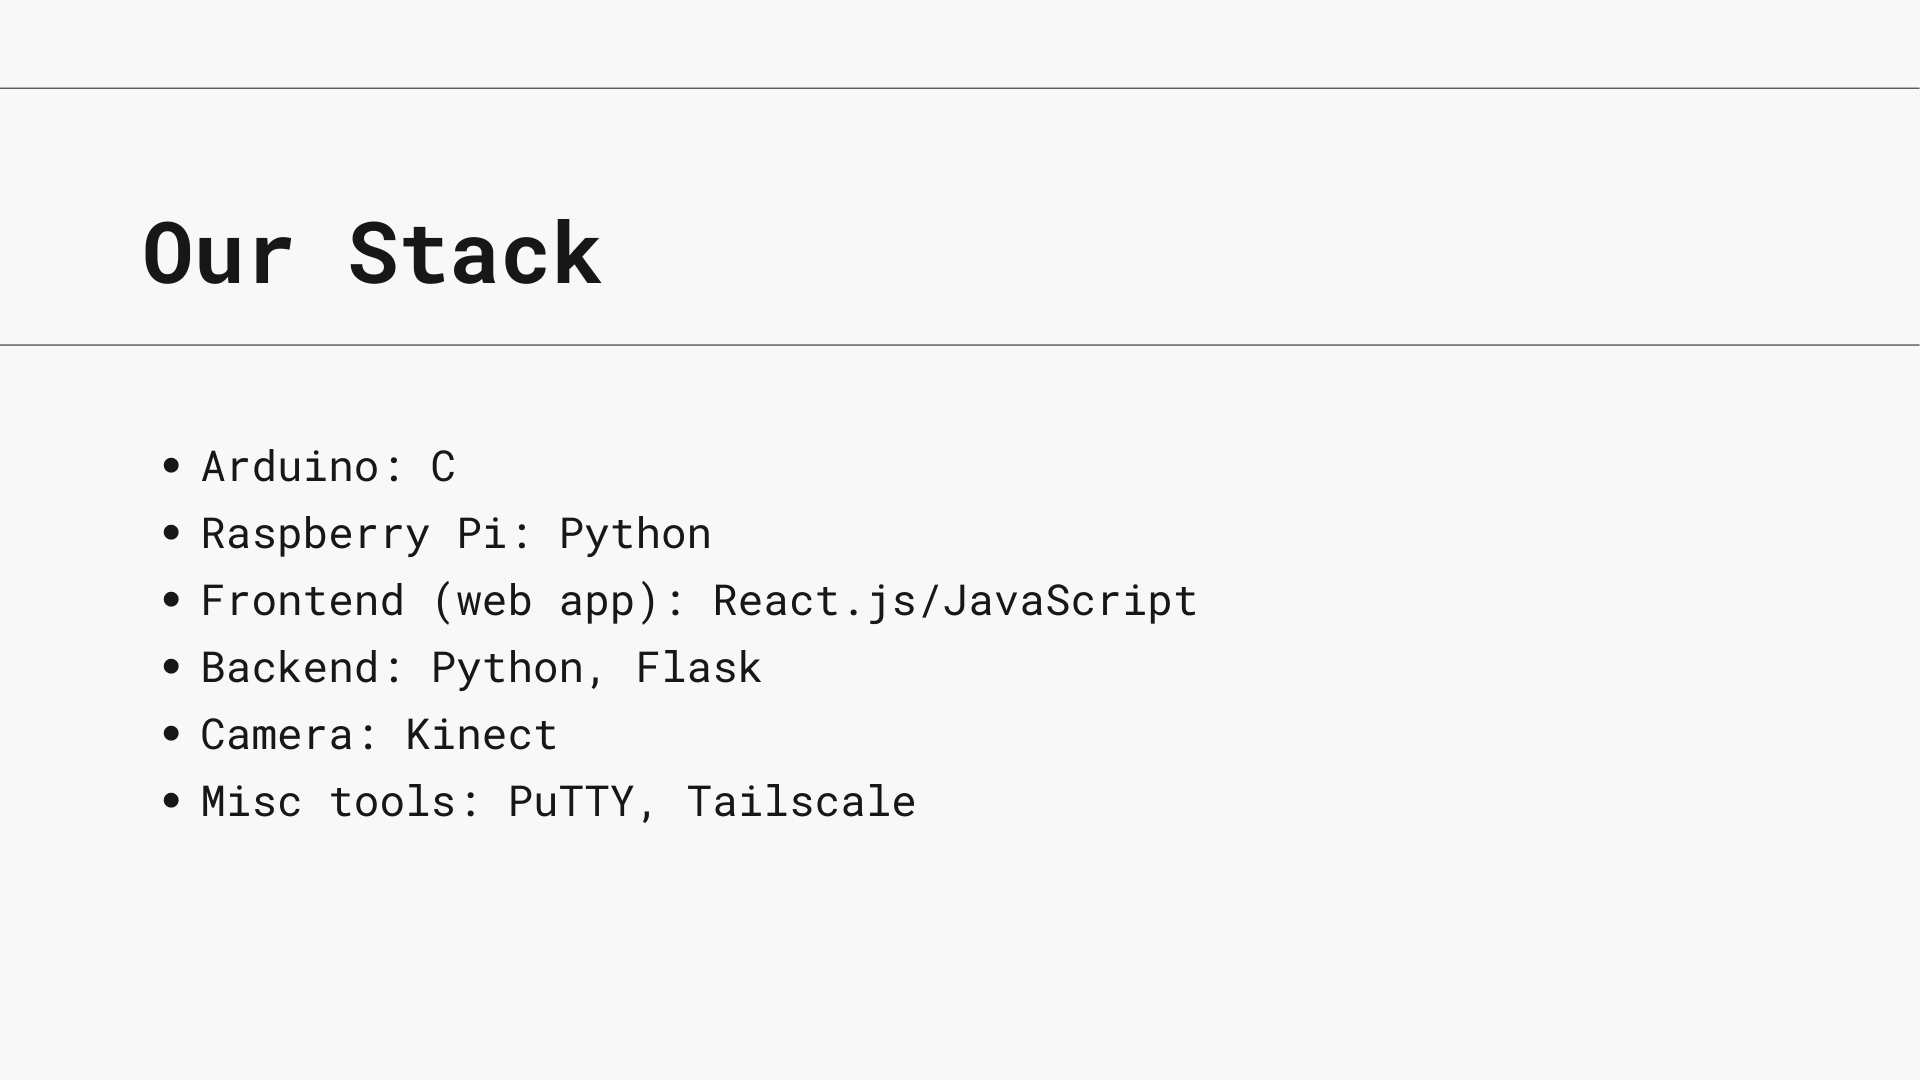Click the bullet dot before "Misc tools"

pos(171,801)
